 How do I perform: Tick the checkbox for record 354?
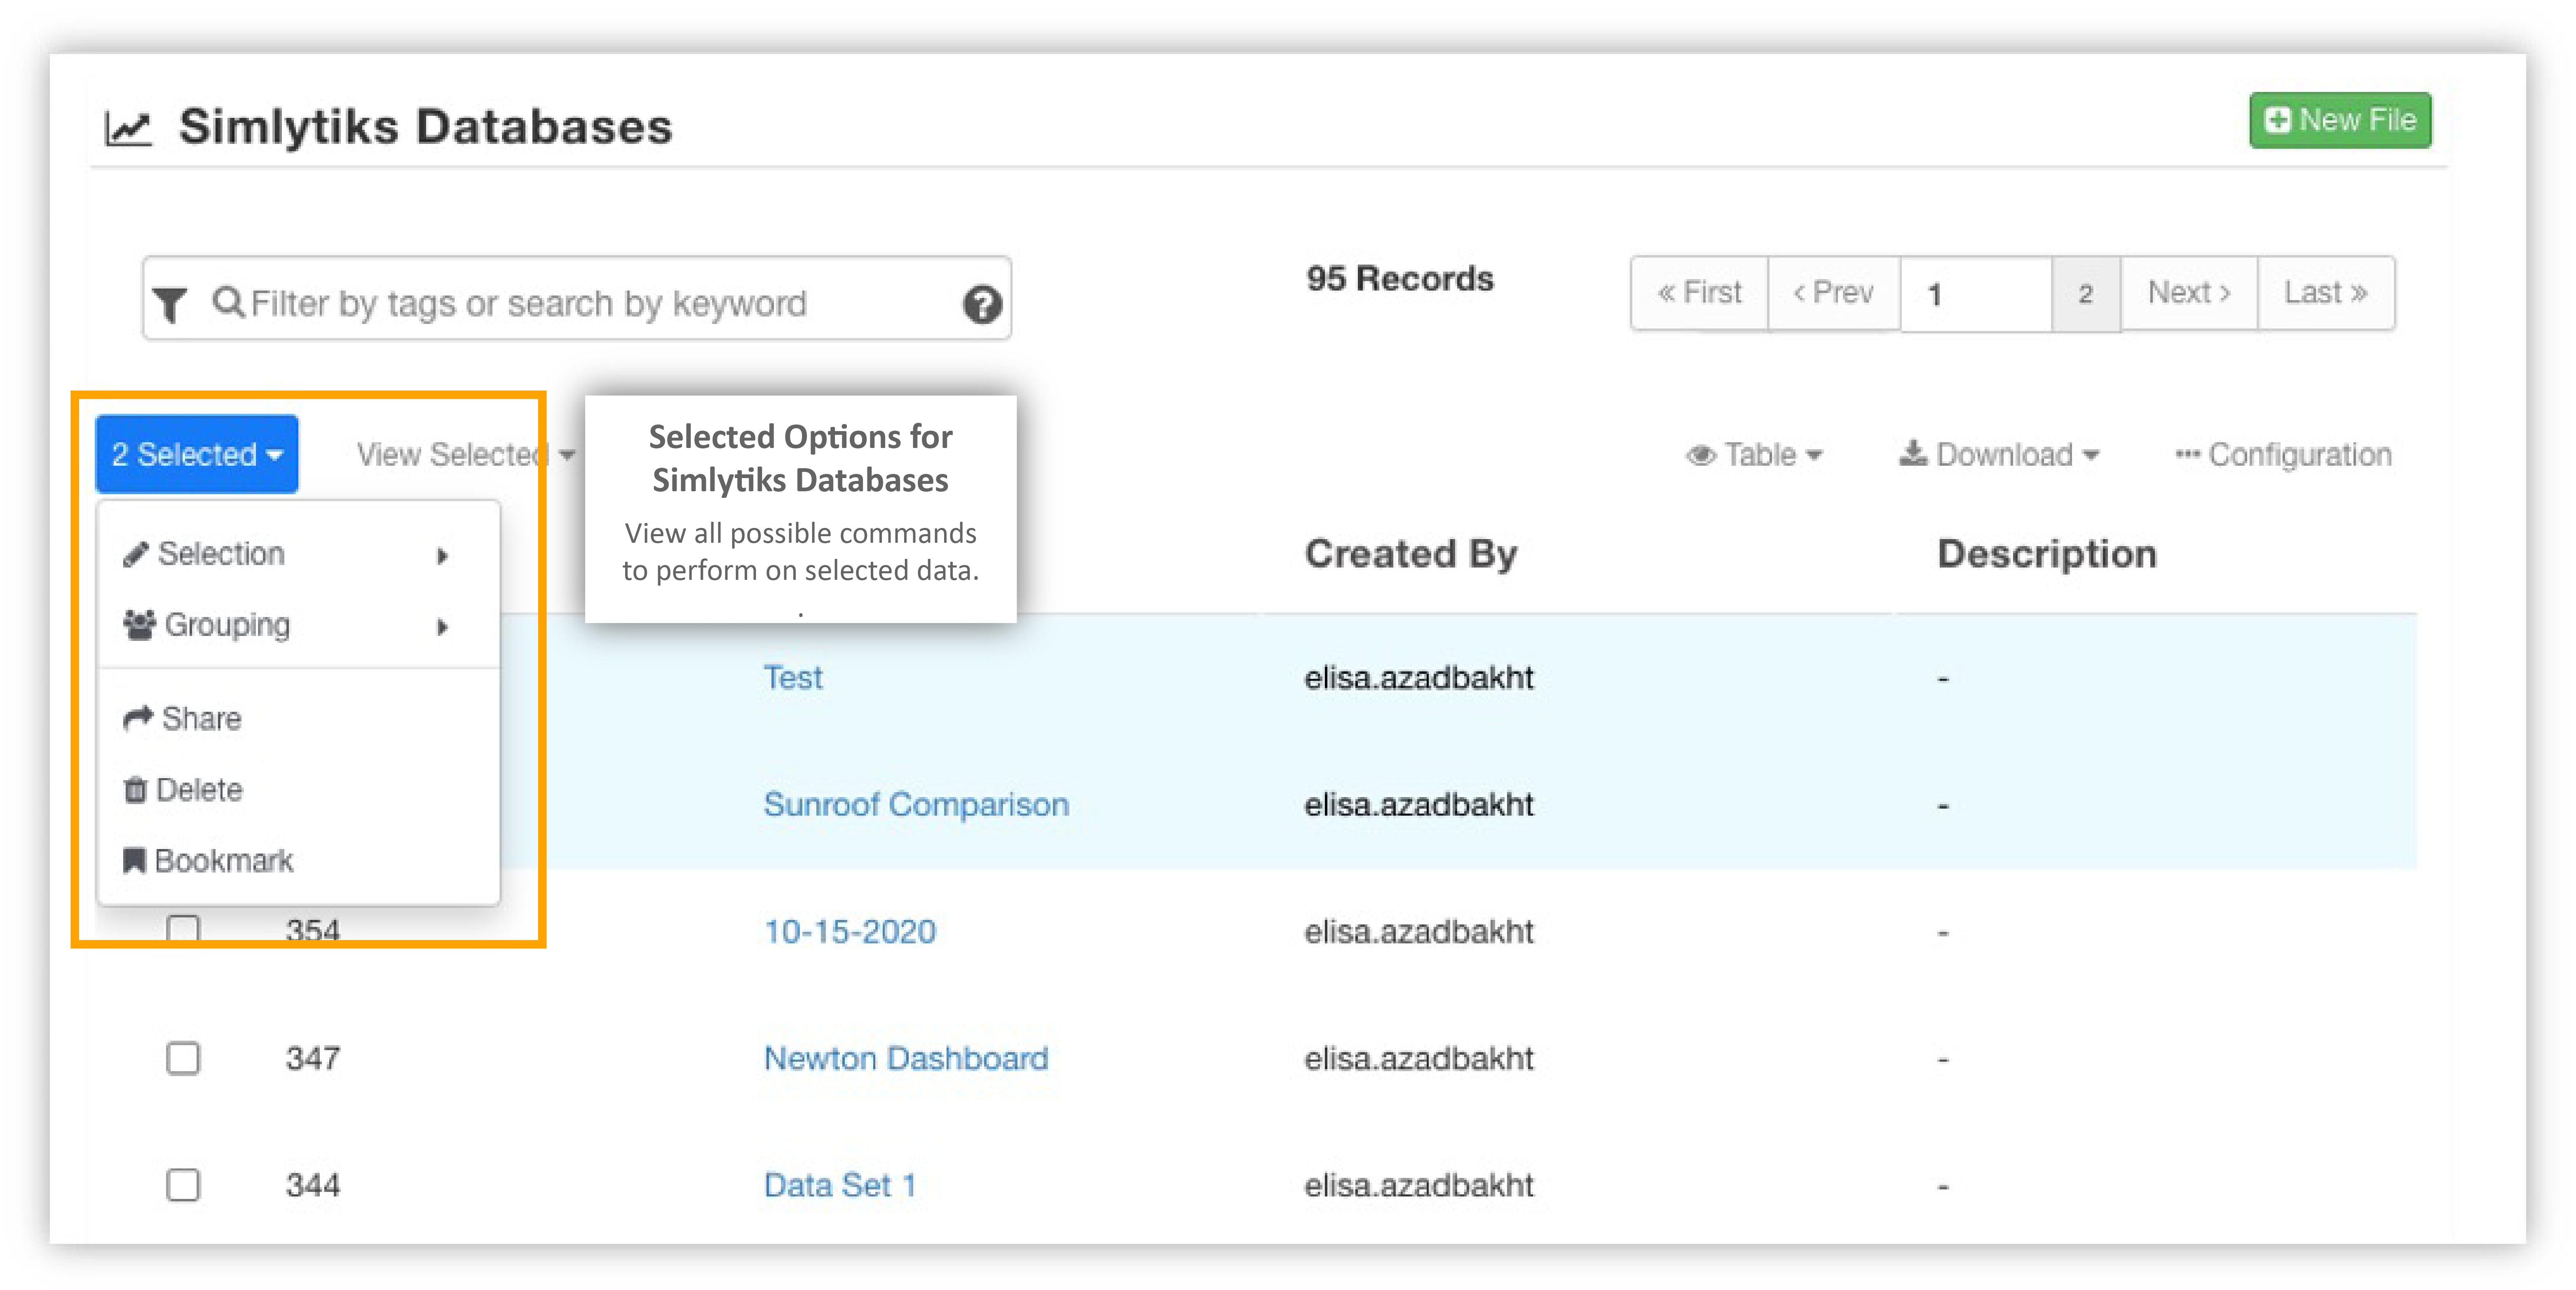click(x=183, y=930)
